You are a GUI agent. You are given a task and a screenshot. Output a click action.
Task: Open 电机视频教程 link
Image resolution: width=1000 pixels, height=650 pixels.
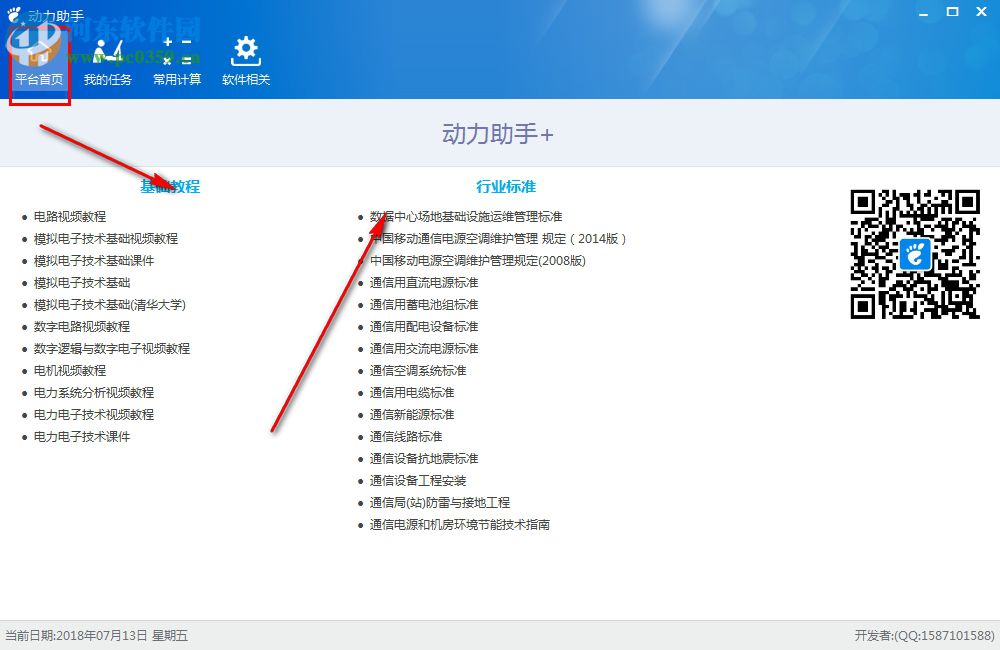[69, 370]
